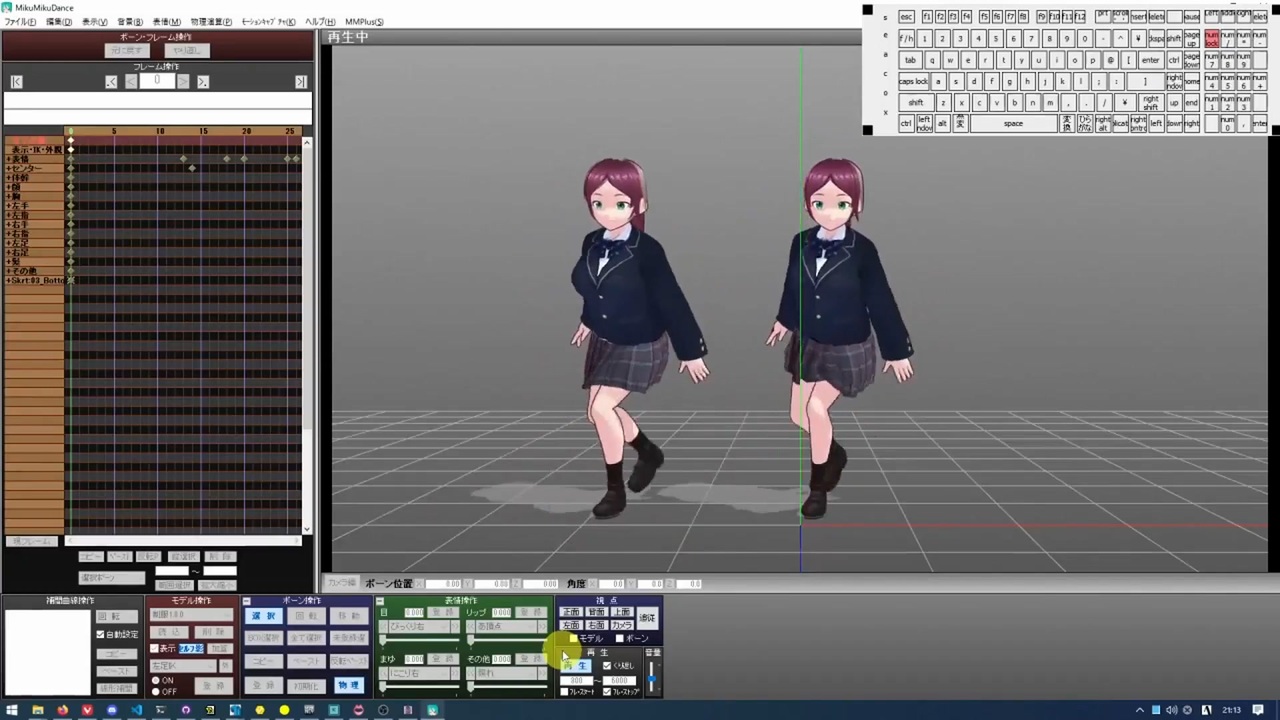This screenshot has height=720, width=1280.
Task: Click センター keyframe marker near frame 14
Action: coord(192,168)
